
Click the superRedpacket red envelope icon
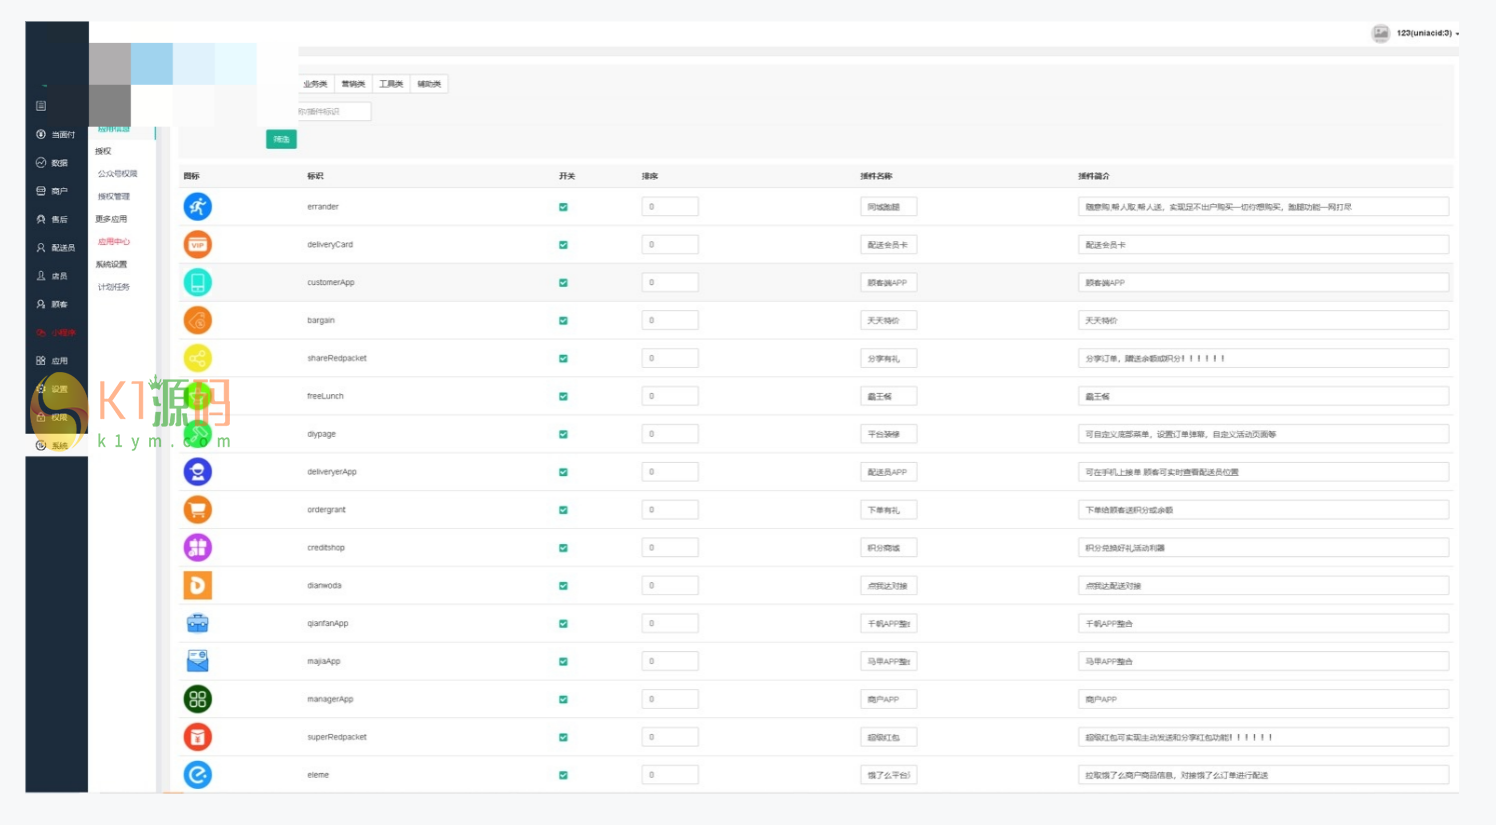click(x=198, y=737)
